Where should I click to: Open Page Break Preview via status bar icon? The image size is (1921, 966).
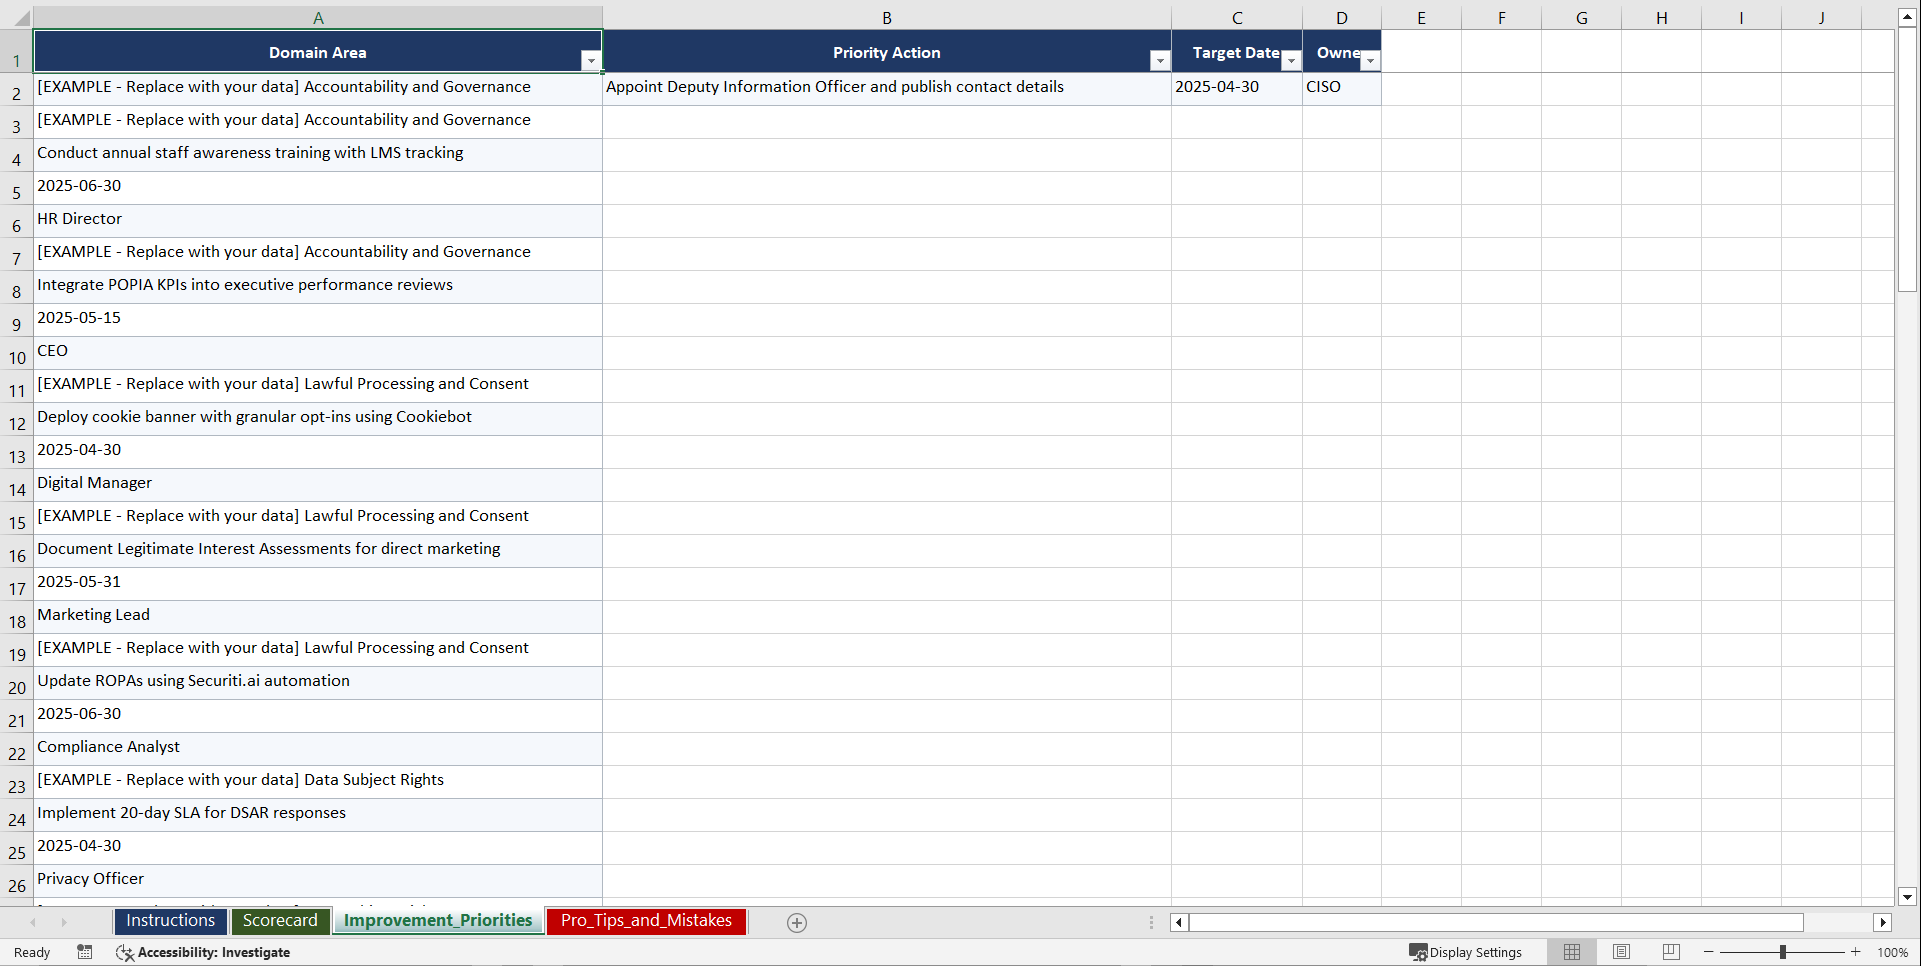point(1670,952)
